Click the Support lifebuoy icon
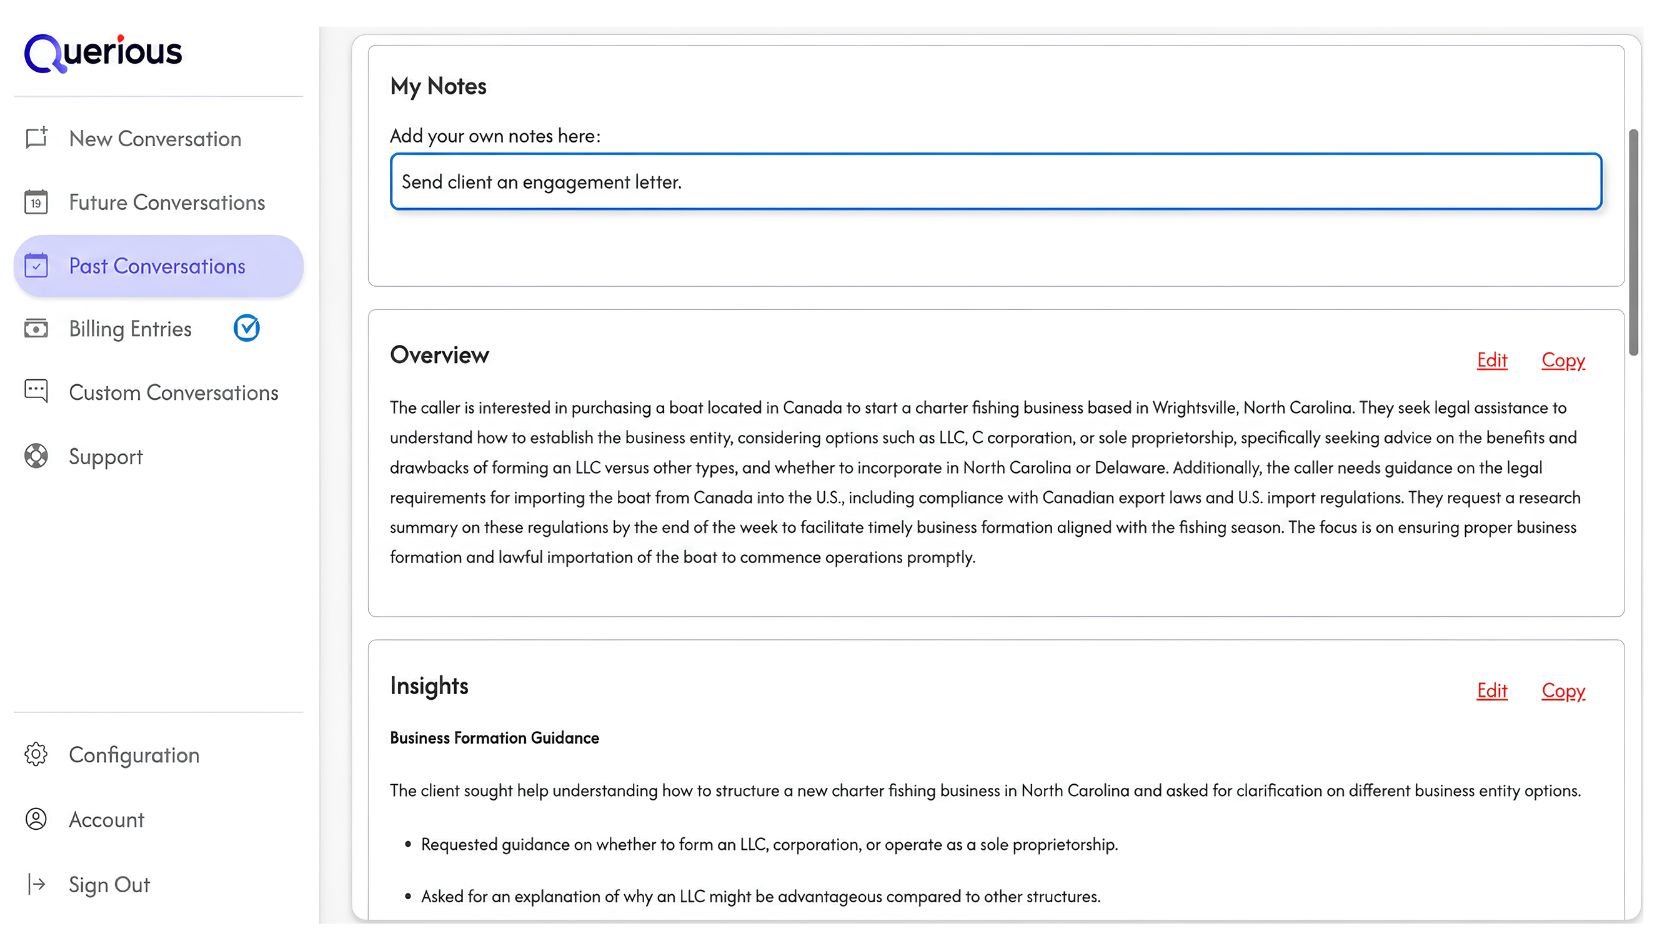 [36, 456]
